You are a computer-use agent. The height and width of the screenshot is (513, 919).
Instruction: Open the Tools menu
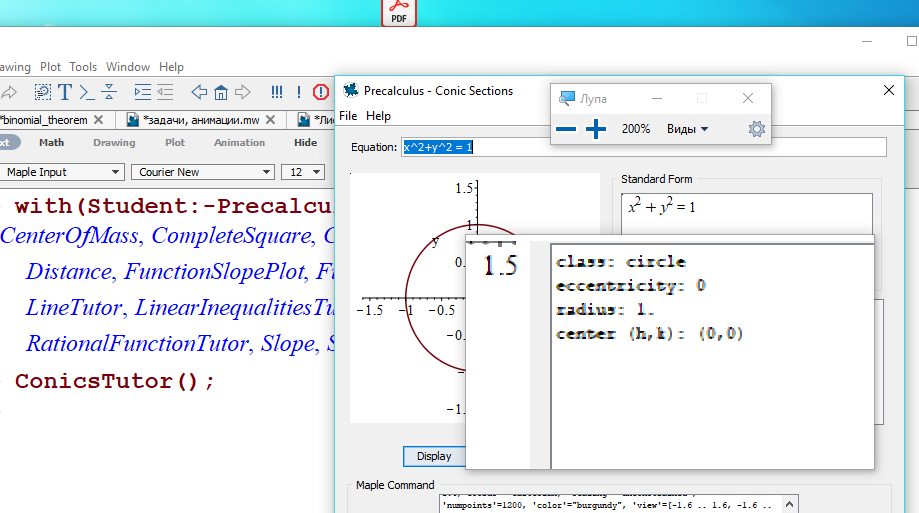(x=83, y=67)
